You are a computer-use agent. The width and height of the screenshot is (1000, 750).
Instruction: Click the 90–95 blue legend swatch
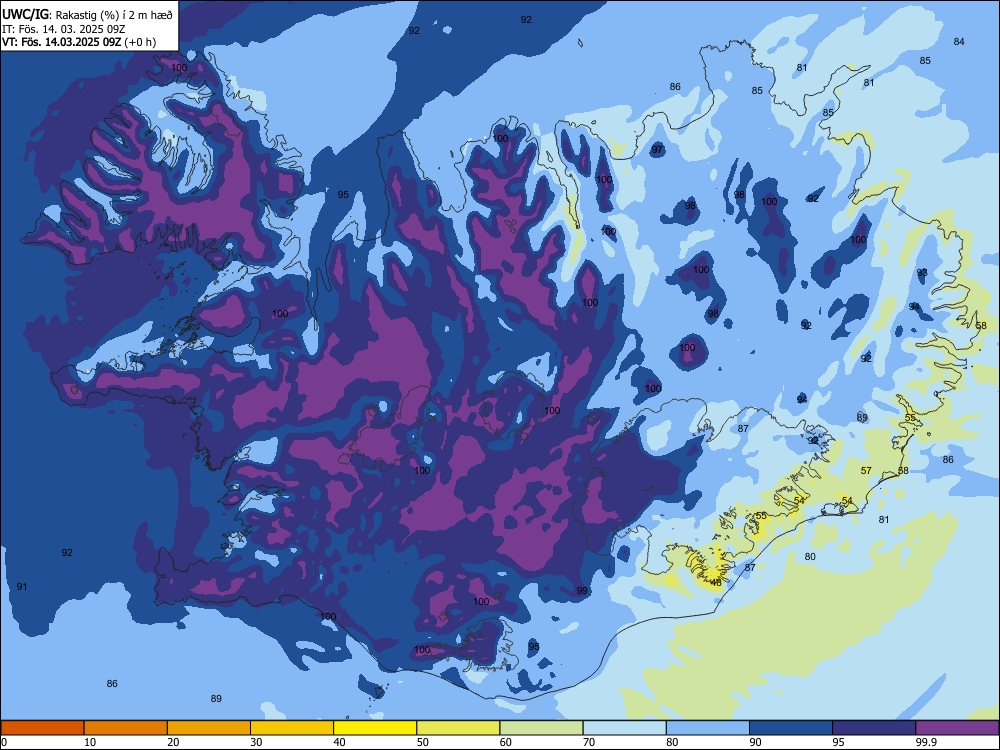[x=791, y=728]
